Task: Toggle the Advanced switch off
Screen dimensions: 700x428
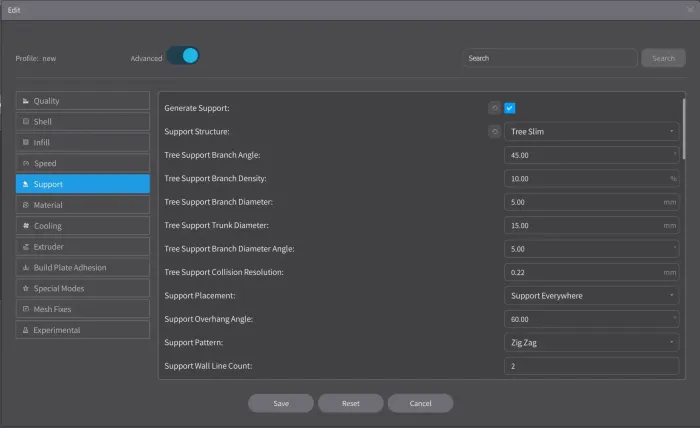Action: point(183,56)
